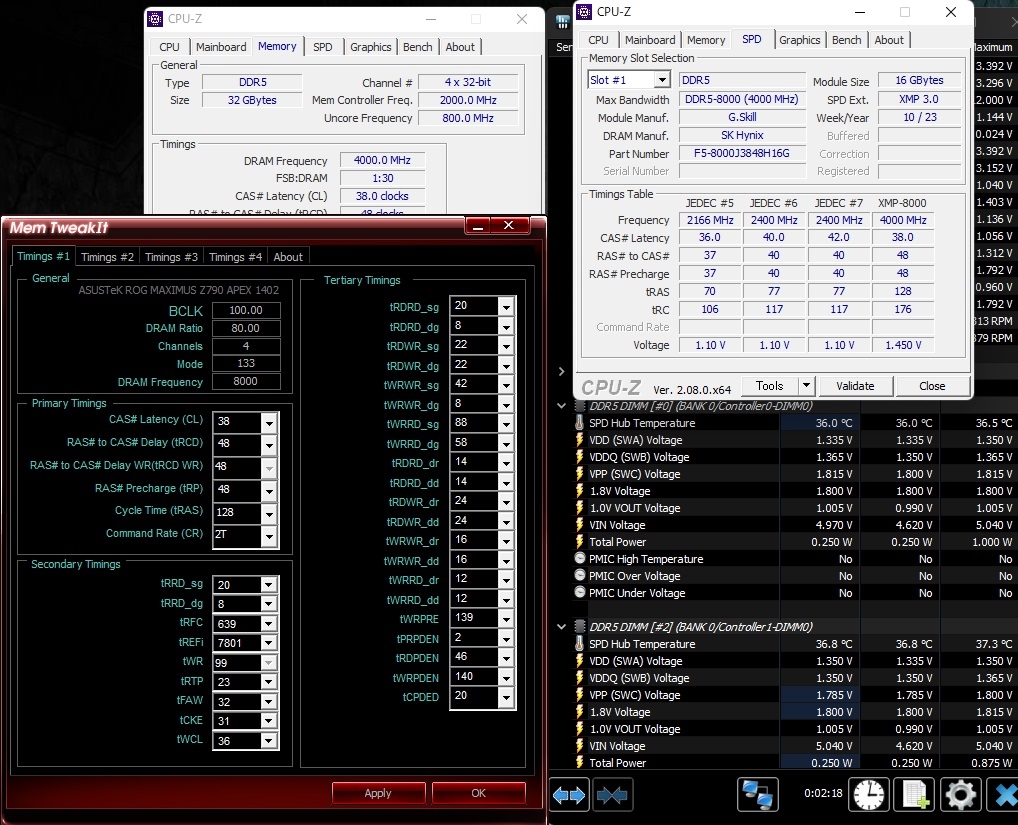Open the network computers icon in HWiNFO
The width and height of the screenshot is (1018, 825).
click(x=758, y=795)
